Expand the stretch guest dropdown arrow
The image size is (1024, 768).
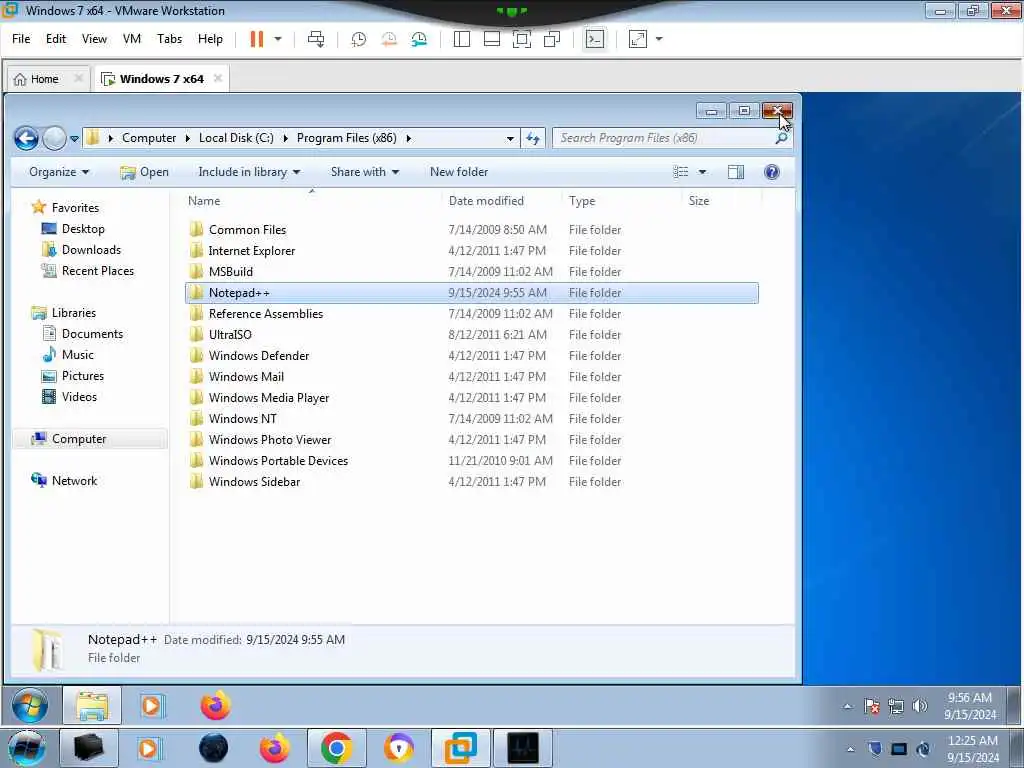(659, 39)
